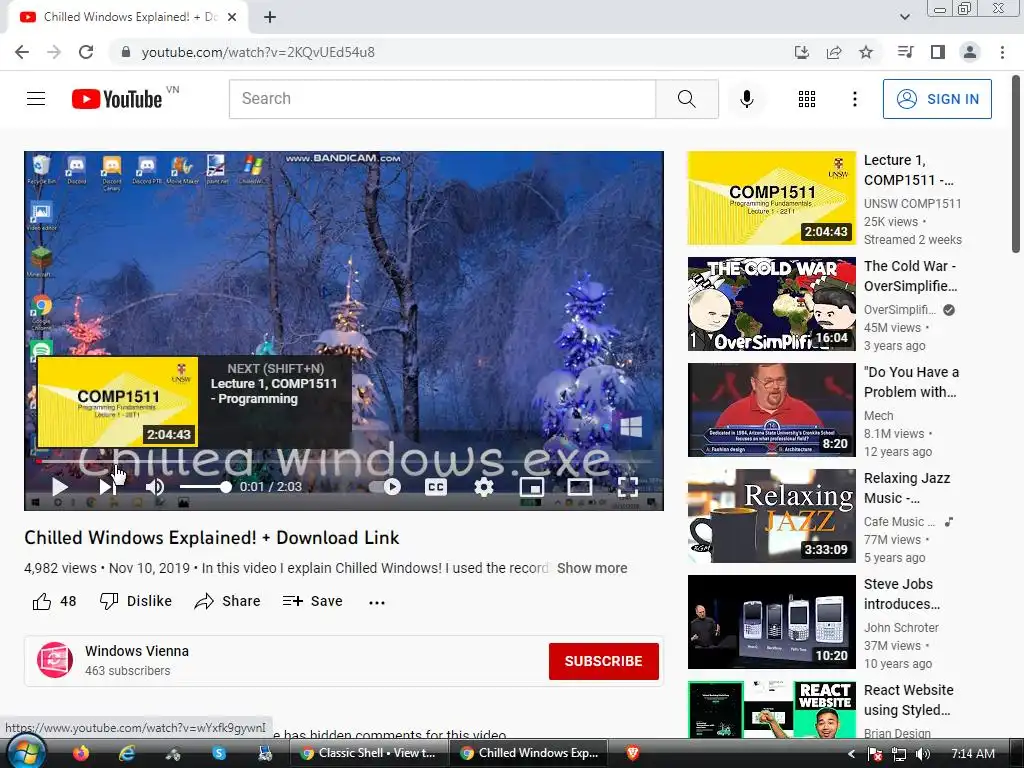This screenshot has width=1024, height=768.
Task: Share the video
Action: [227, 601]
